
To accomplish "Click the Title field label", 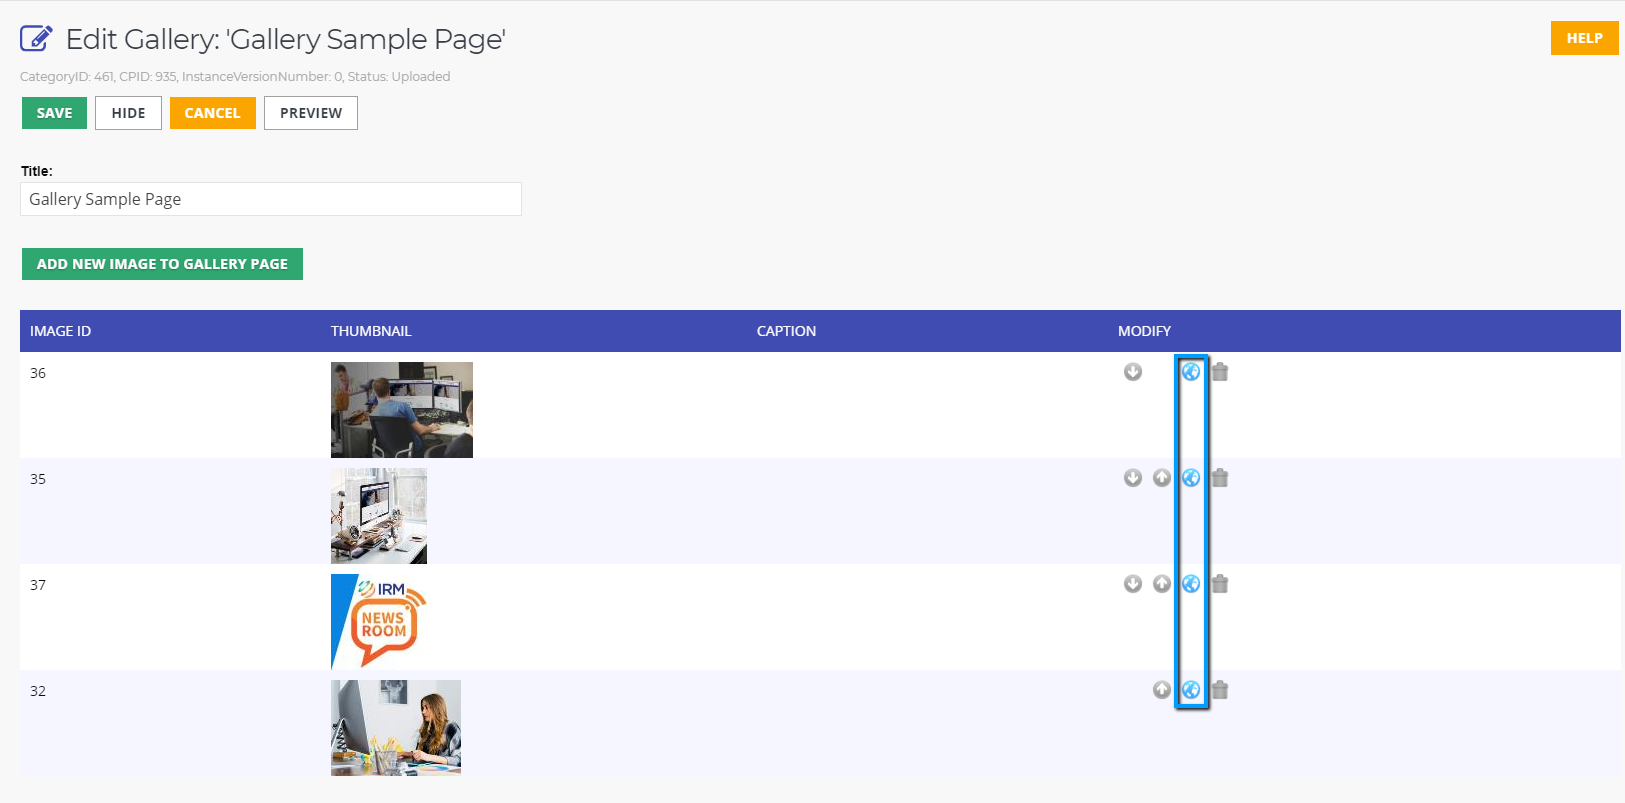I will pos(37,171).
